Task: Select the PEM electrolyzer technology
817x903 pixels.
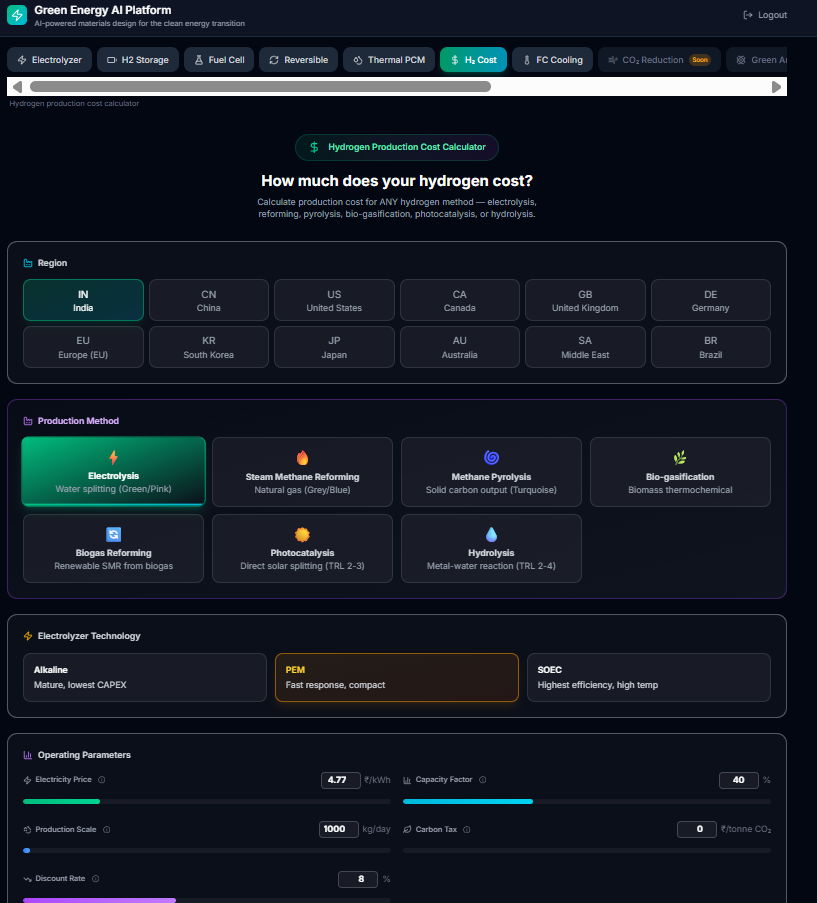Action: coord(397,677)
